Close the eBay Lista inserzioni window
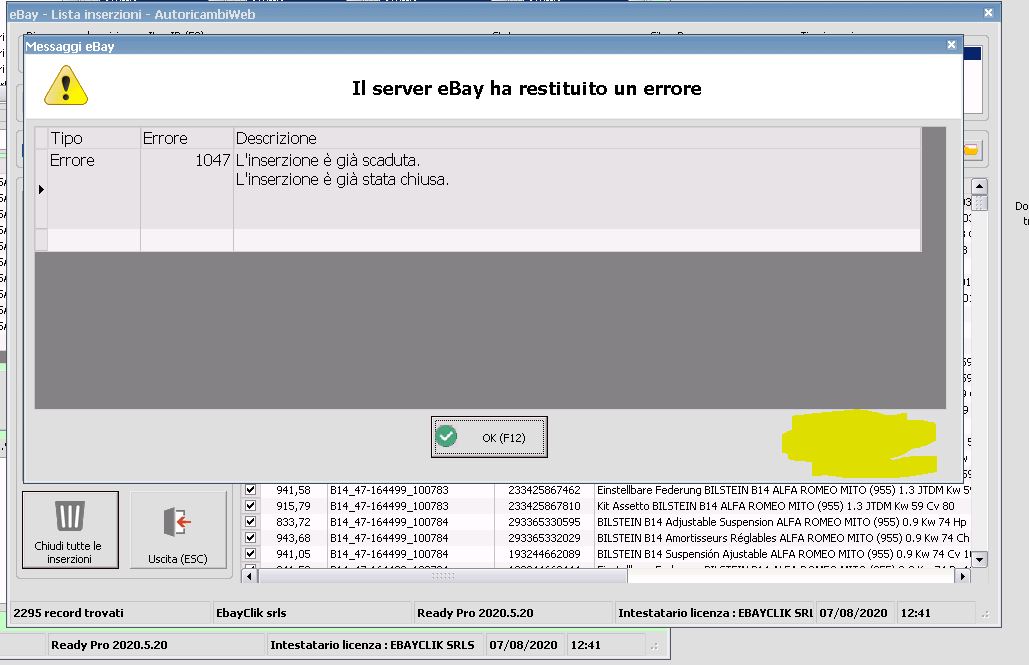The width and height of the screenshot is (1029, 665). tap(988, 12)
